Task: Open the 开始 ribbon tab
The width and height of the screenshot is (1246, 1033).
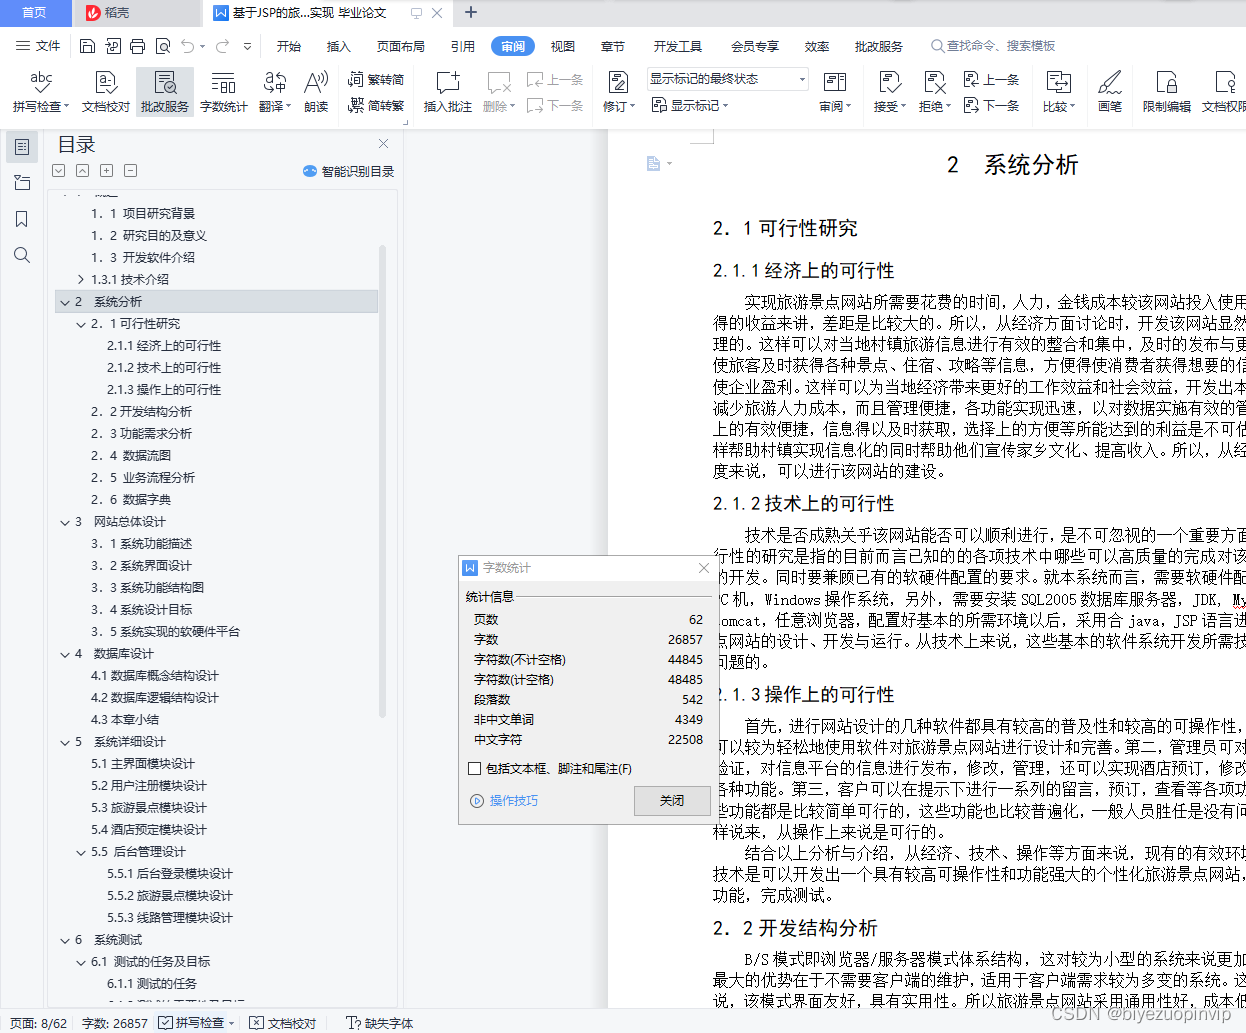Action: [x=289, y=46]
